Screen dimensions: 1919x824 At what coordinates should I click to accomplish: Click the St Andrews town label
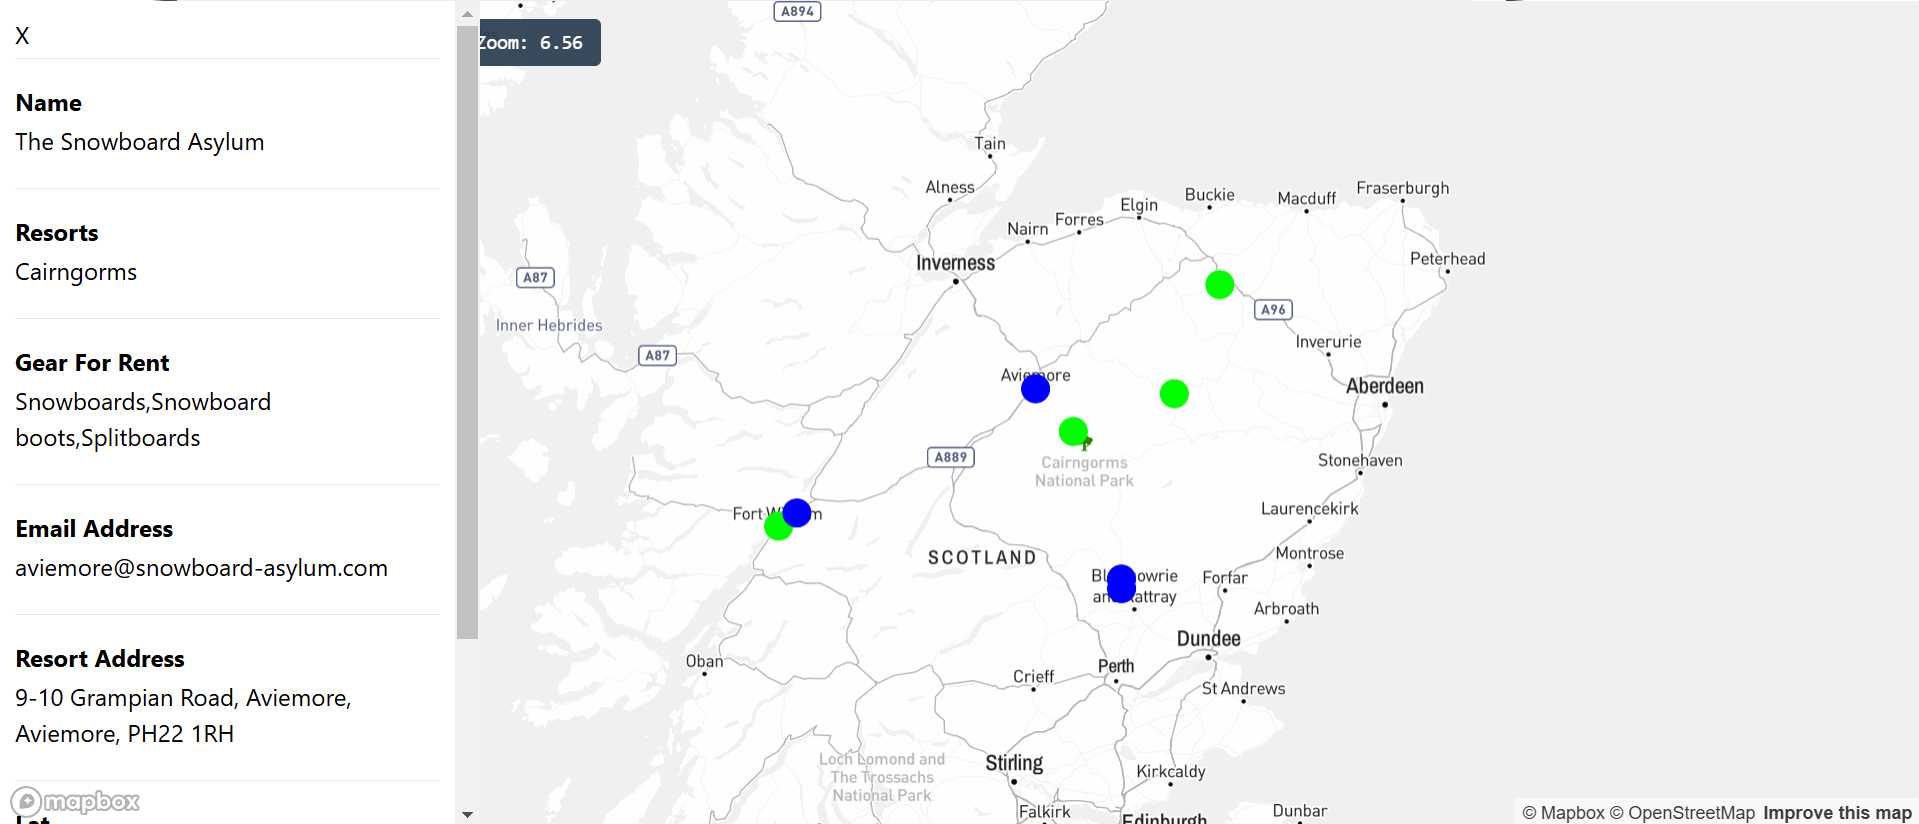pos(1243,688)
